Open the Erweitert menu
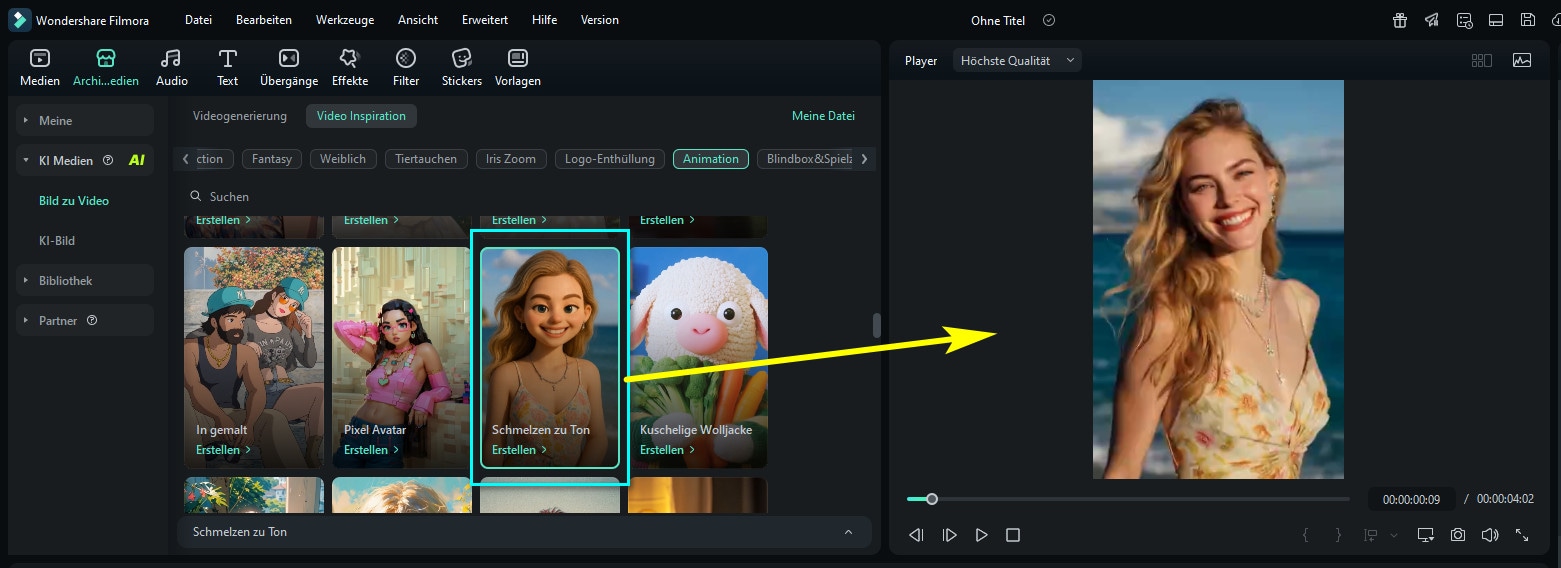The height and width of the screenshot is (568, 1561). click(x=484, y=20)
